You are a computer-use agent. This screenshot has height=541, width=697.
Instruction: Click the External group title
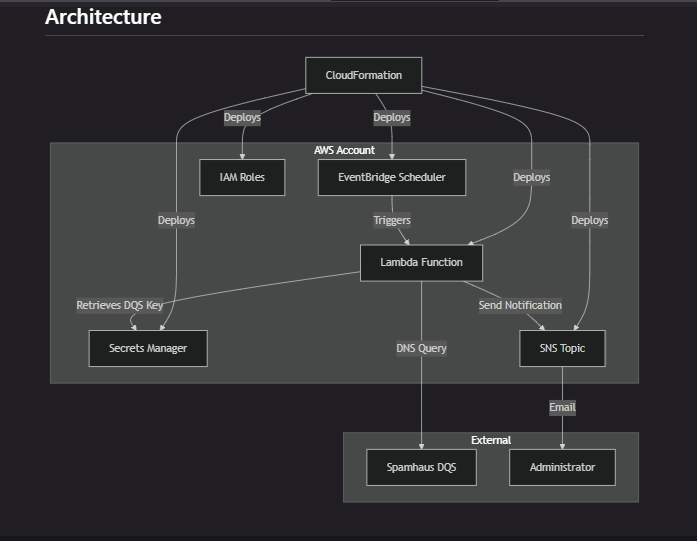click(491, 440)
